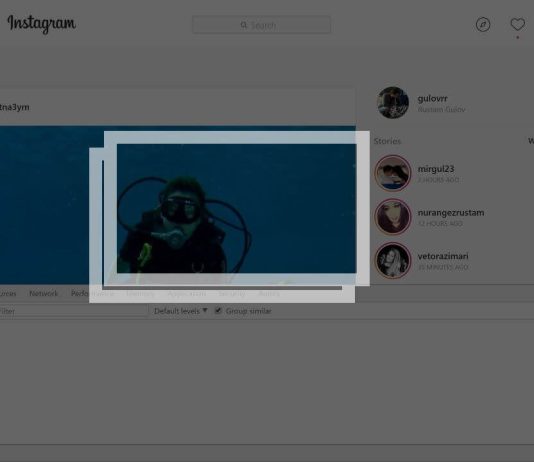Screen dimensions: 534x462
Task: Open the gulovrr username link
Action: 433,98
